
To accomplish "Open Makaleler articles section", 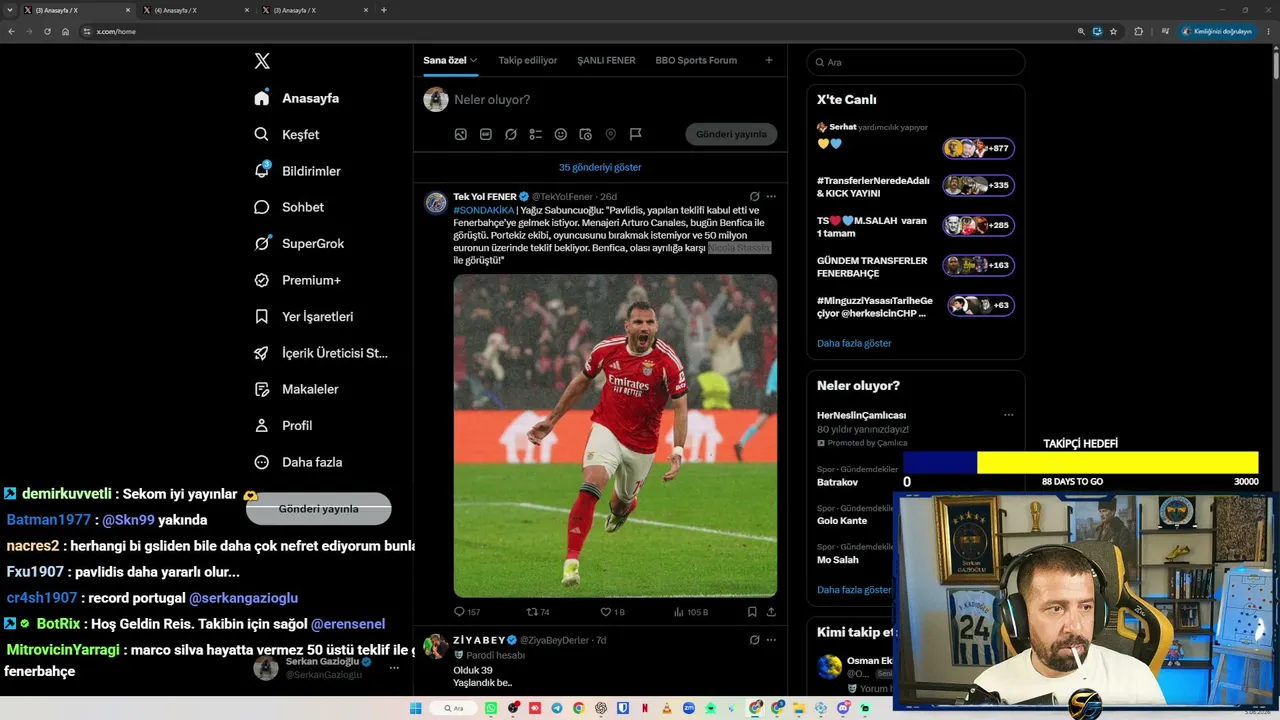I will coord(296,389).
